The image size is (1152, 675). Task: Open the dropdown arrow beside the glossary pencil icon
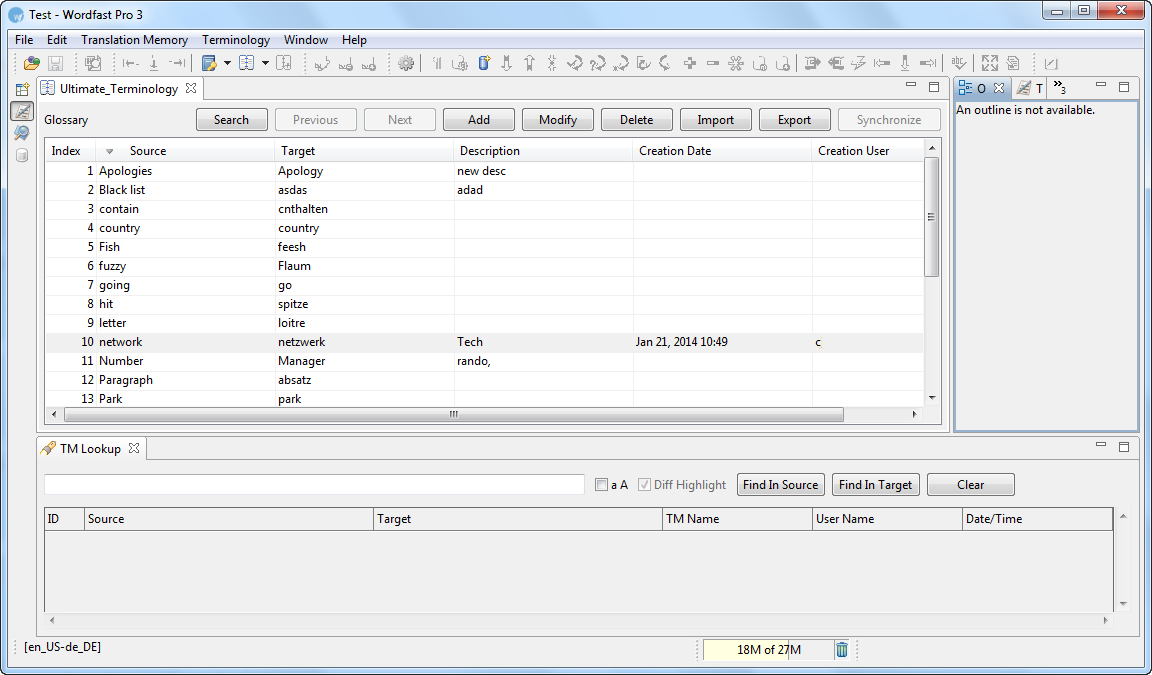(227, 63)
